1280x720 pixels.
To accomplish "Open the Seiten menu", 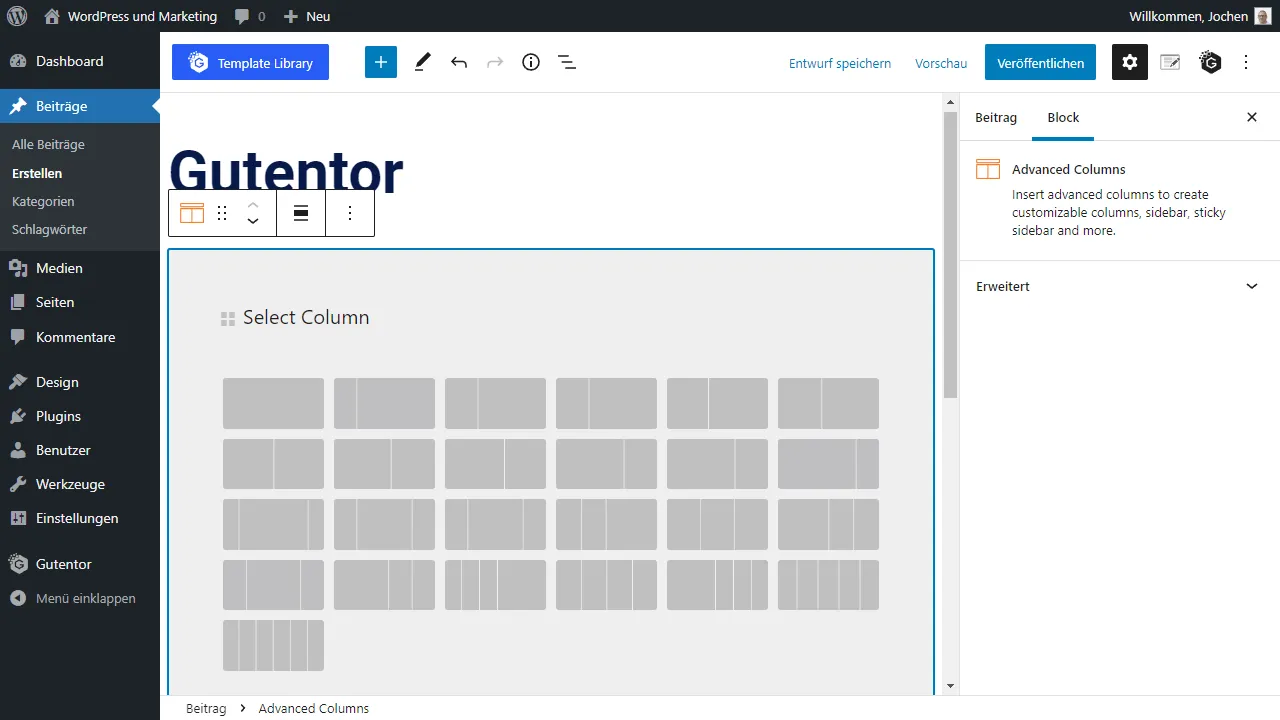I will pos(80,302).
